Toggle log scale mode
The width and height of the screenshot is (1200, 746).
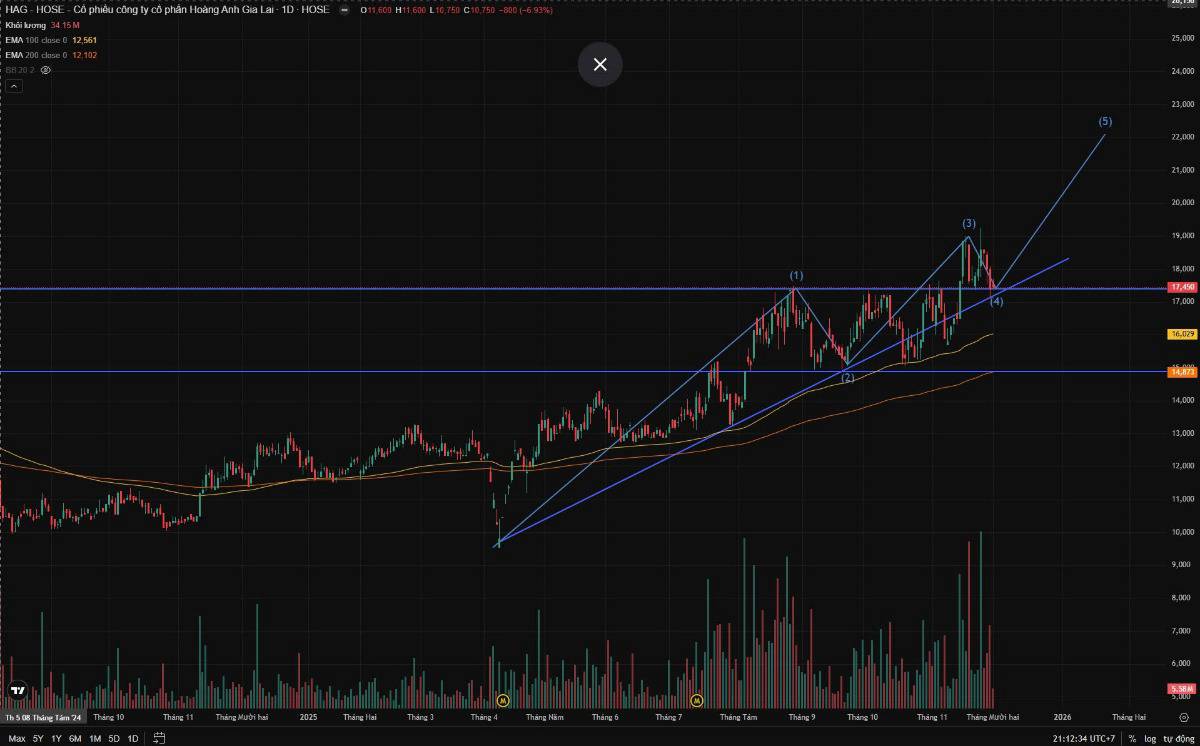tap(1149, 739)
